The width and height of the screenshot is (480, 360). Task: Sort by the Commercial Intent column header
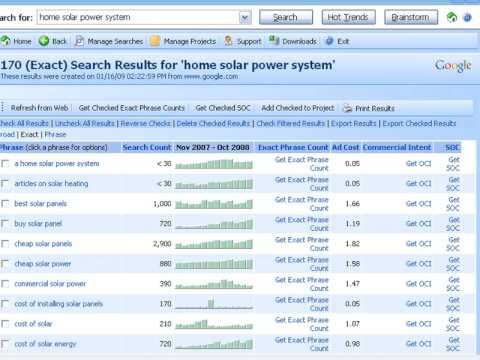pos(397,147)
